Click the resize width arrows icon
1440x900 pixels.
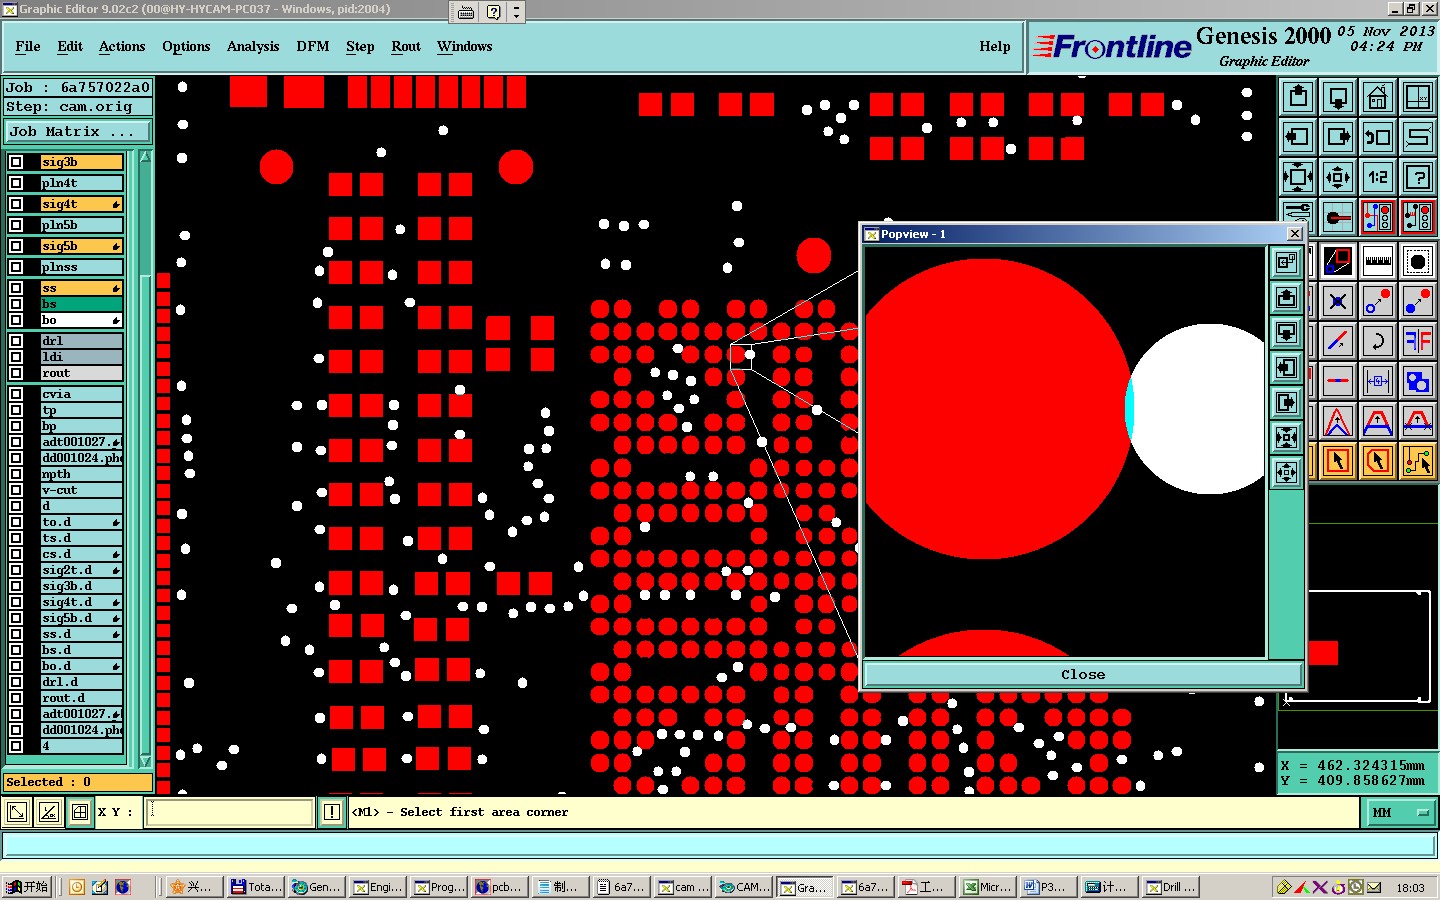1378,381
